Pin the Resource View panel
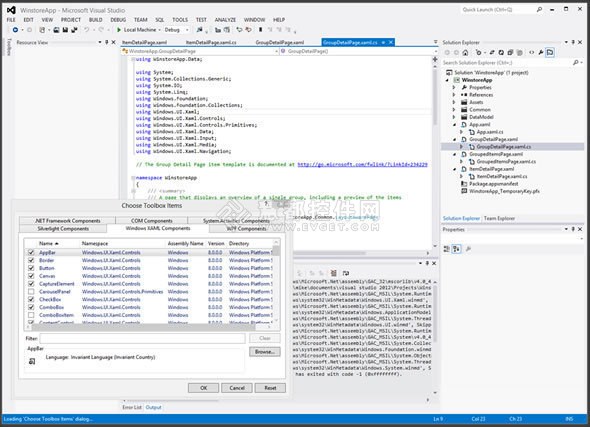 tap(106, 42)
